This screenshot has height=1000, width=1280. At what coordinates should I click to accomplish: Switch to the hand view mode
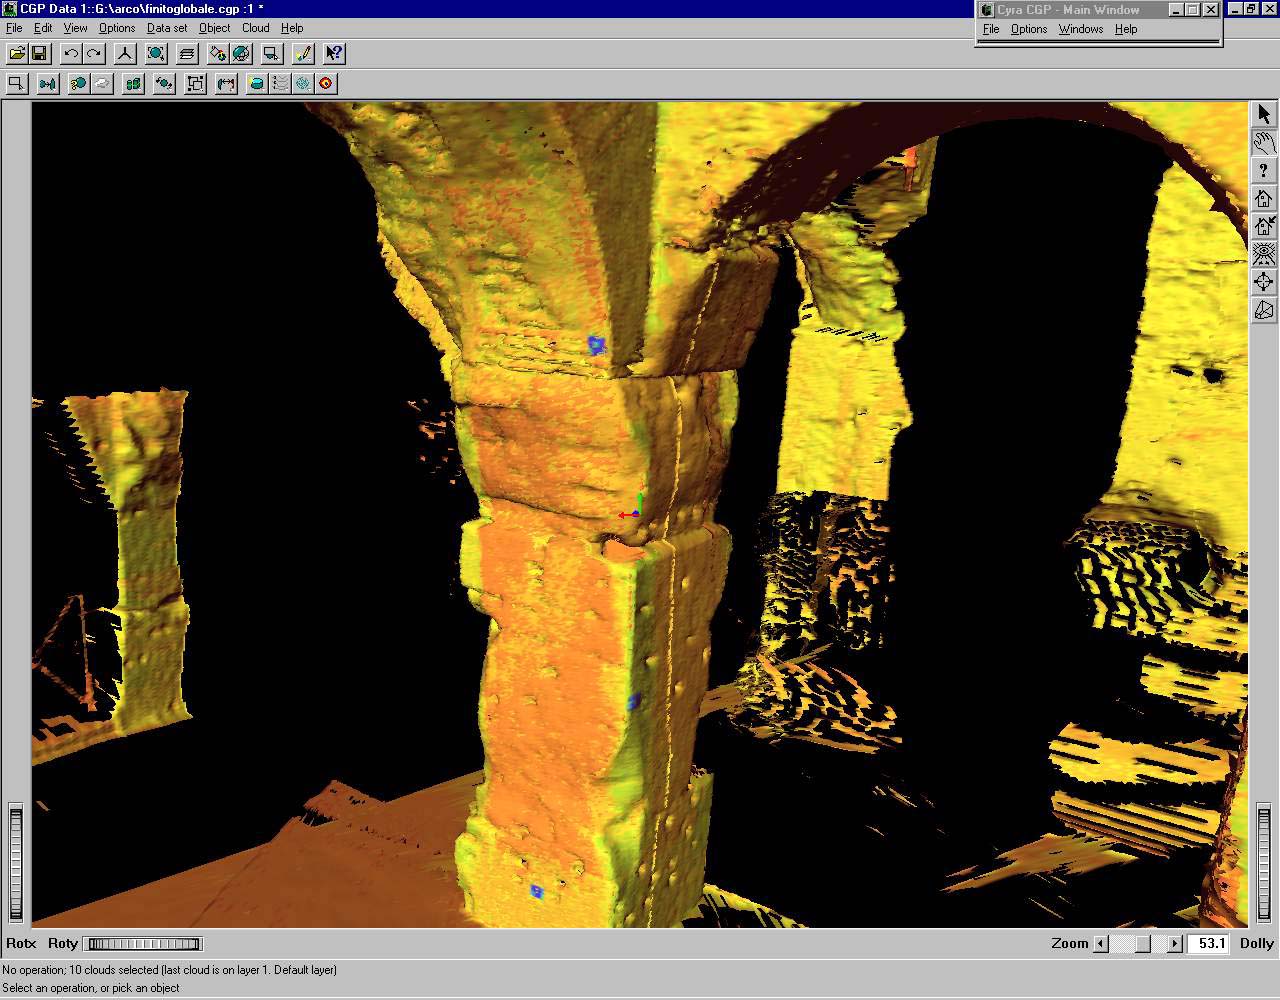1264,142
